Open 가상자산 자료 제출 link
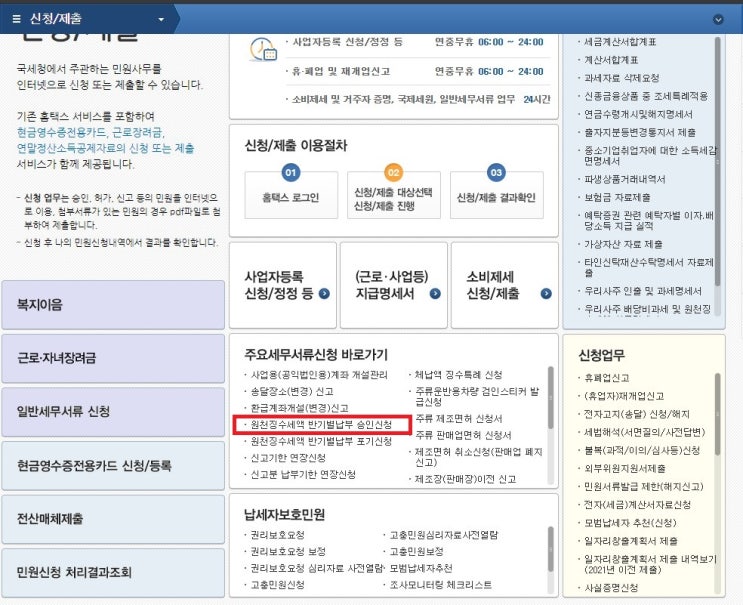743x605 pixels. click(x=623, y=244)
